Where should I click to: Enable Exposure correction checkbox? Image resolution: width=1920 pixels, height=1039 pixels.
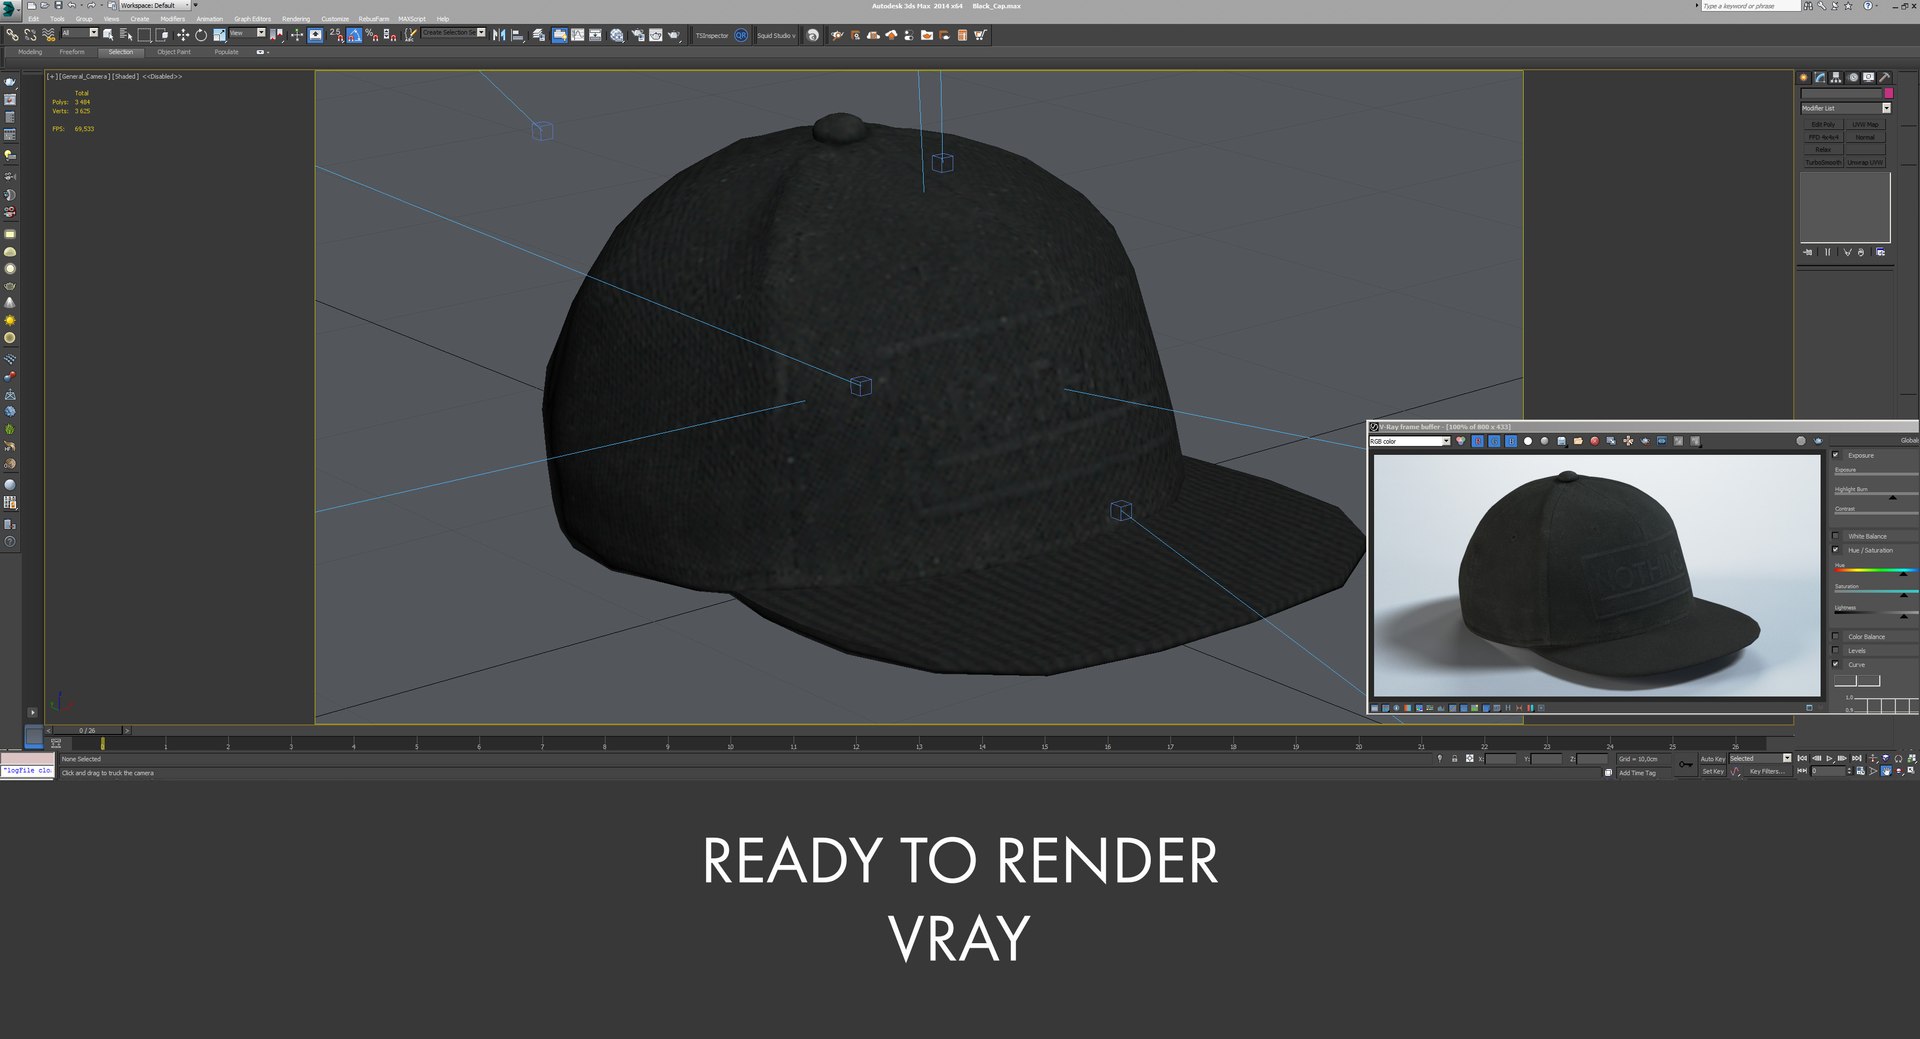tap(1835, 455)
